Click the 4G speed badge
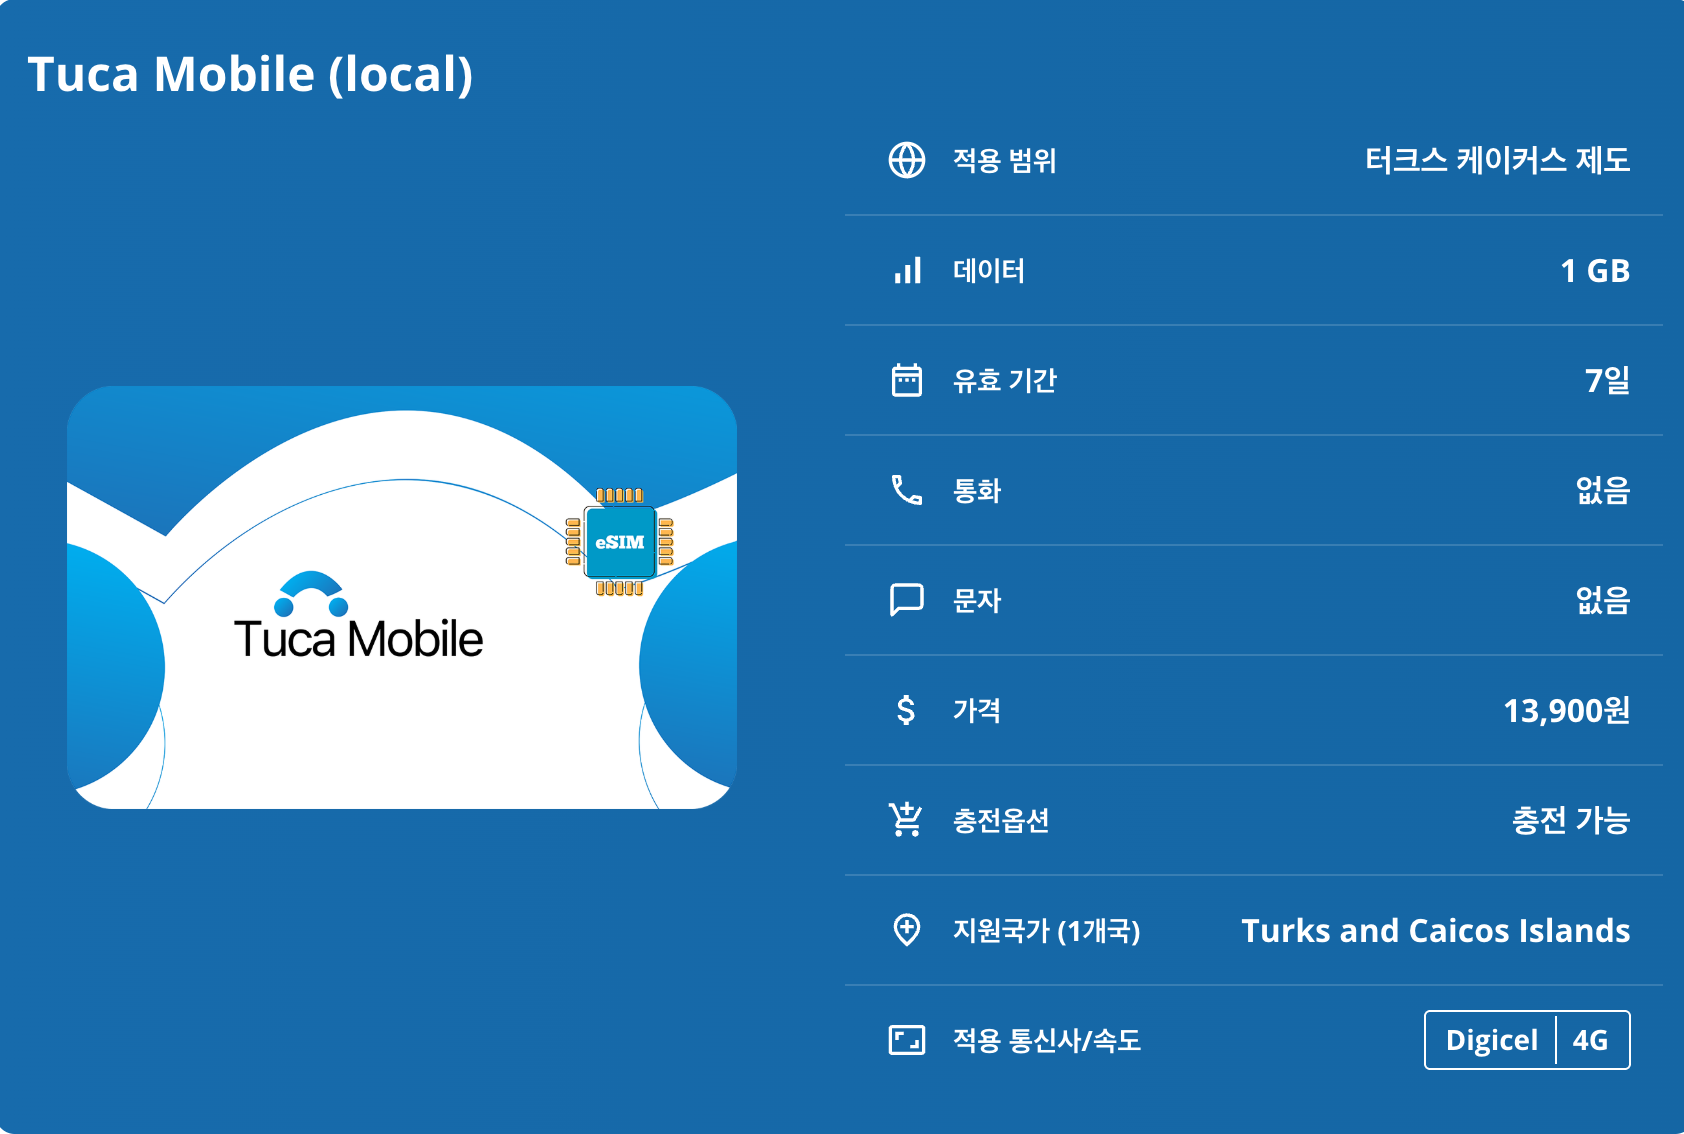Image resolution: width=1684 pixels, height=1134 pixels. tap(1591, 1040)
